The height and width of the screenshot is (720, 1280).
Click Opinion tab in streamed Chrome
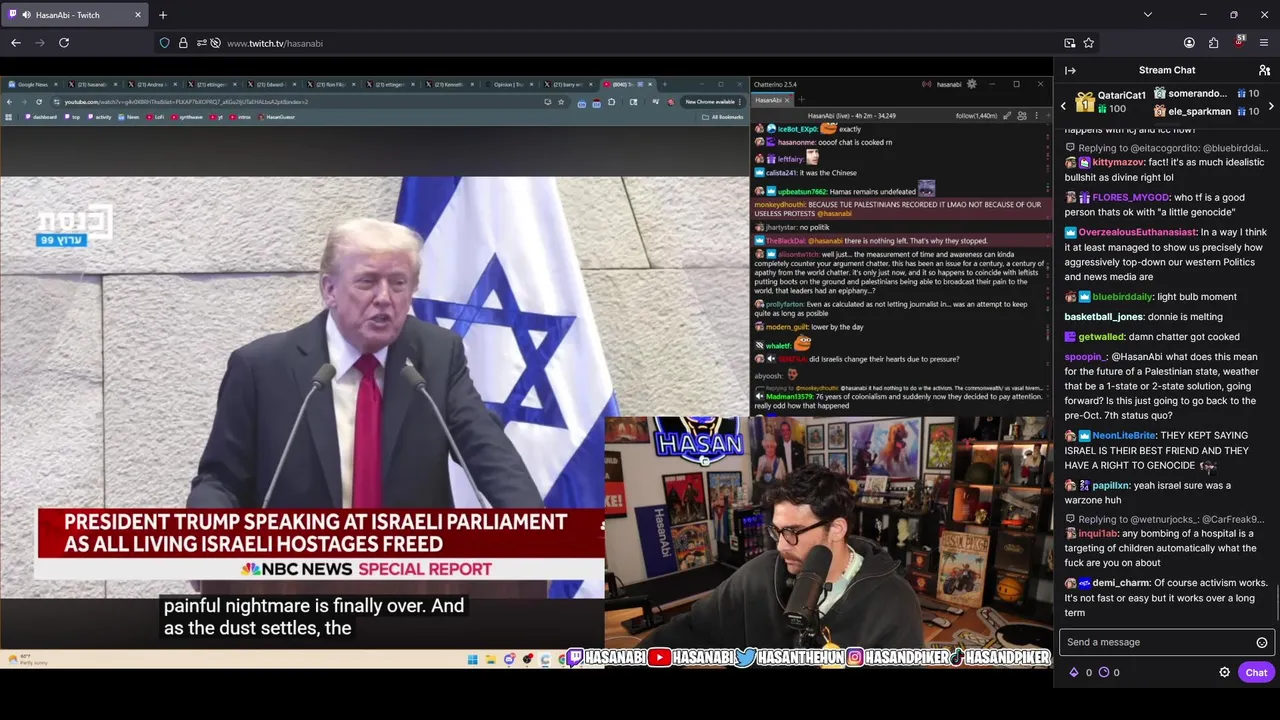[512, 84]
